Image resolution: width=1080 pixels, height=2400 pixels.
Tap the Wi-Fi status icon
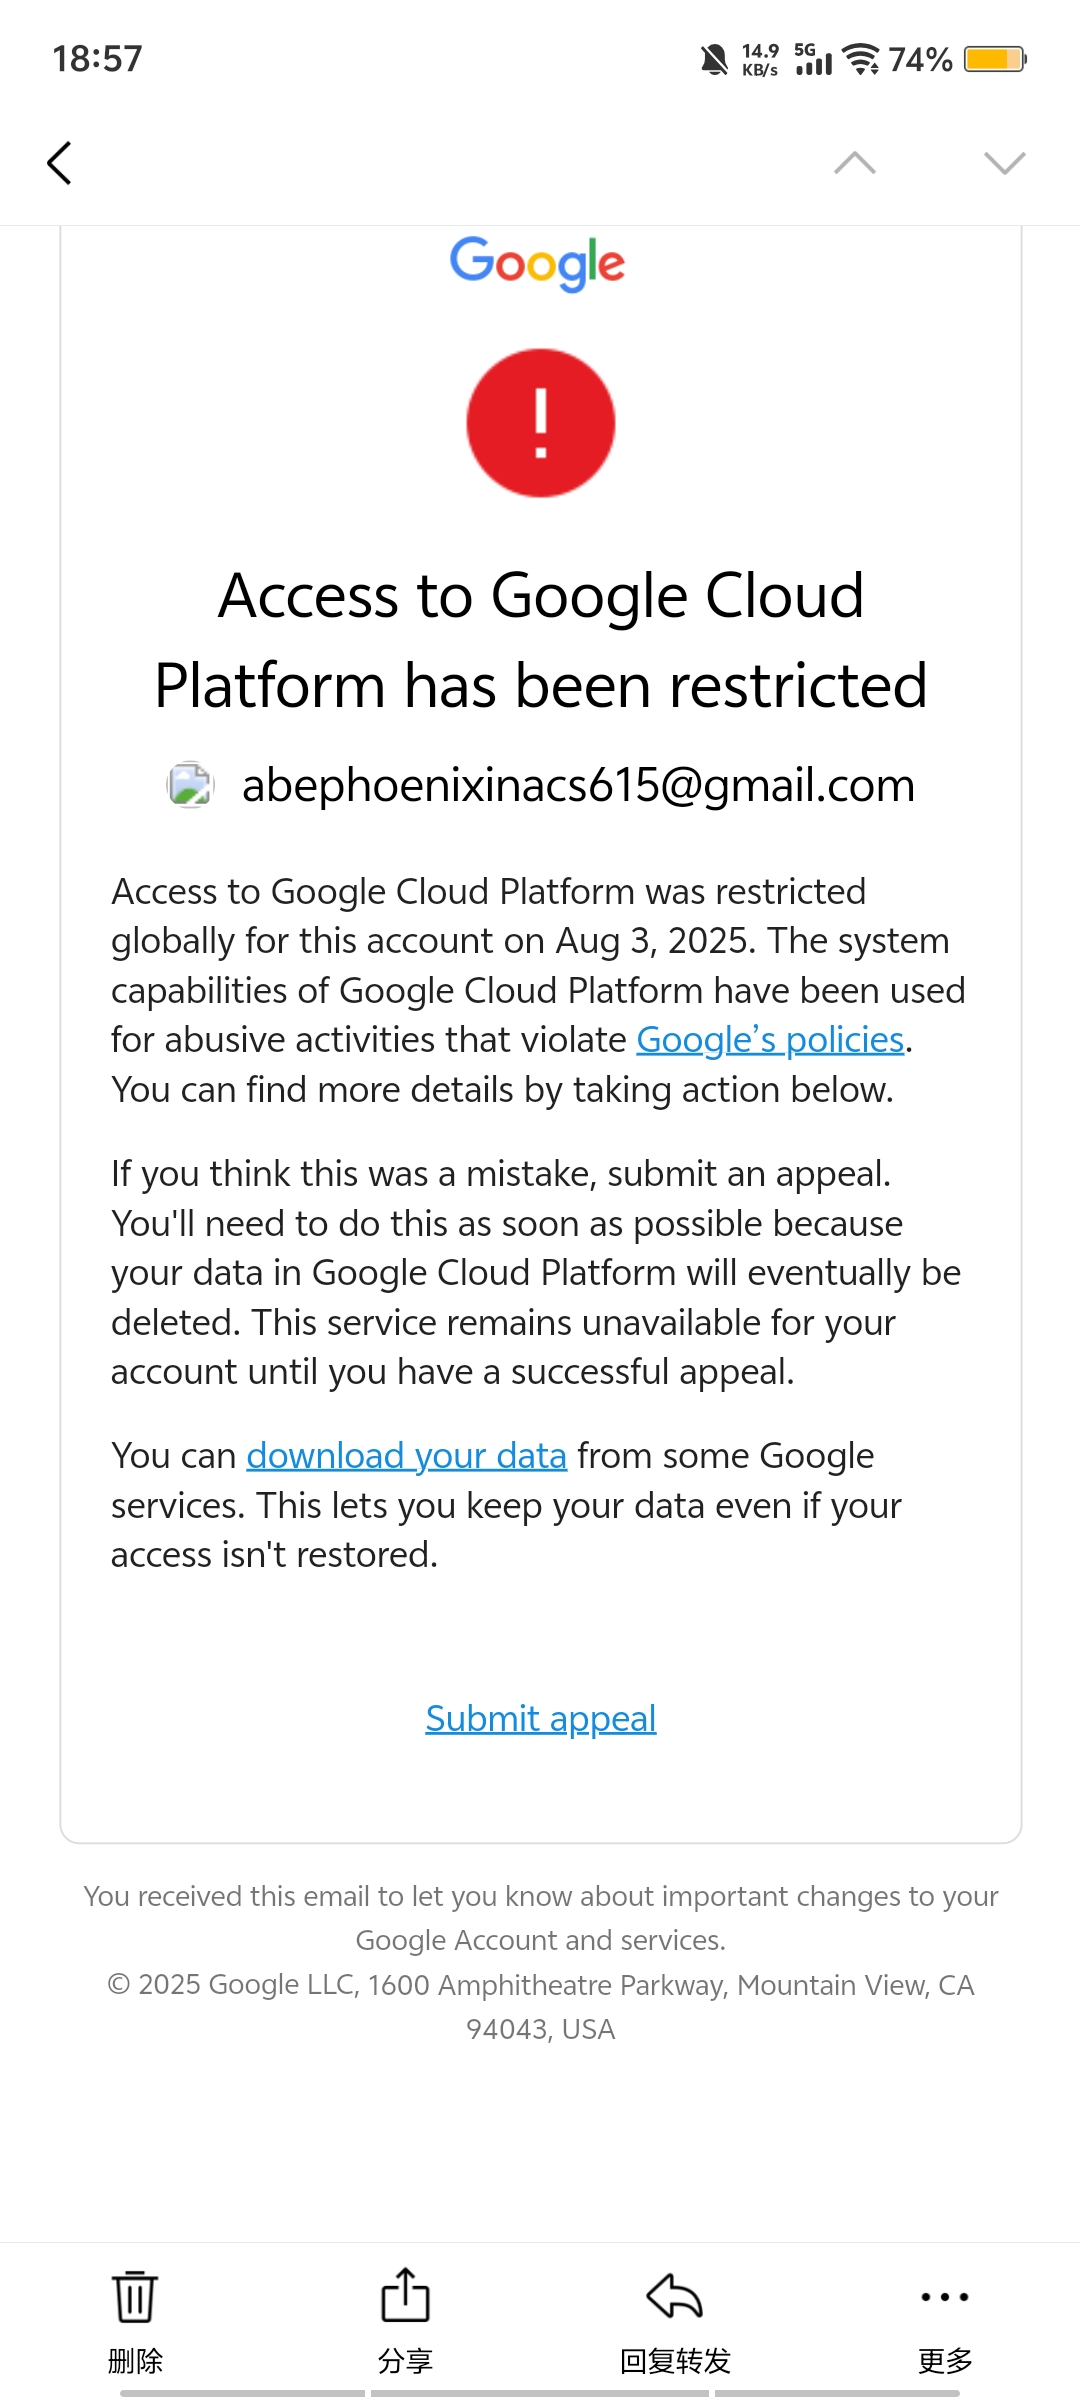coord(861,60)
